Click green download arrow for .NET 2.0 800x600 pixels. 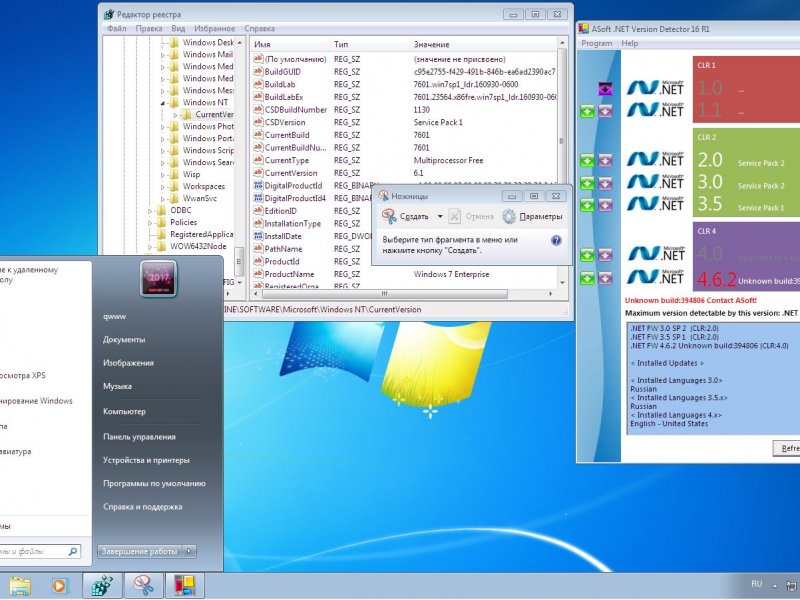[587, 161]
